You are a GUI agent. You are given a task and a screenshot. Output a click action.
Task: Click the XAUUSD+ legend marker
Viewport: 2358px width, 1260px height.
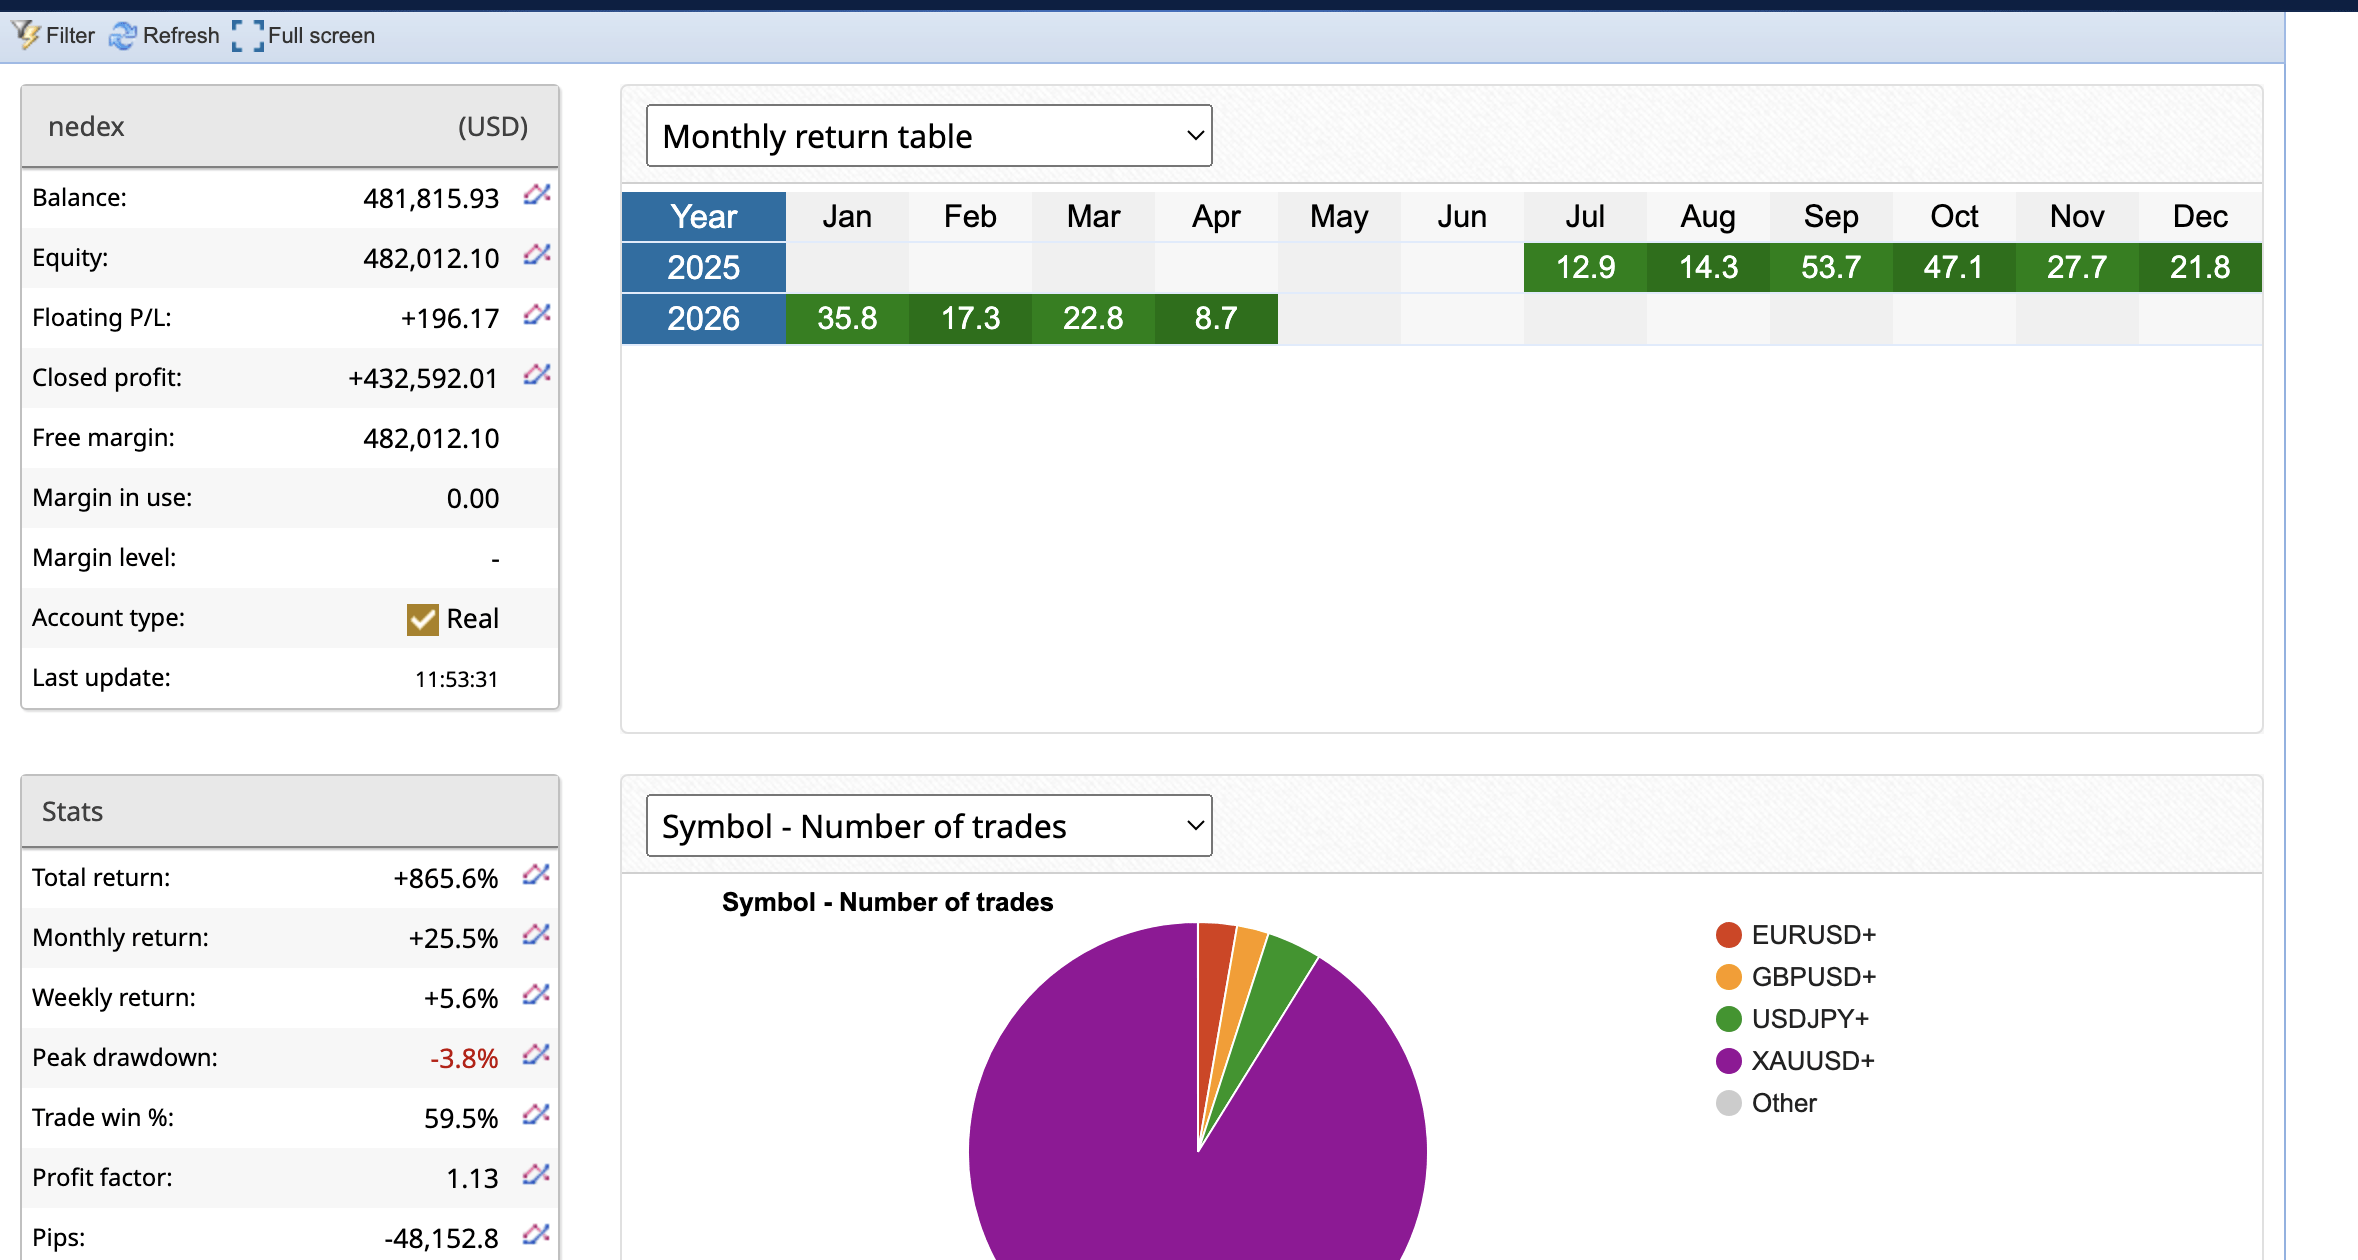pyautogui.click(x=1727, y=1061)
